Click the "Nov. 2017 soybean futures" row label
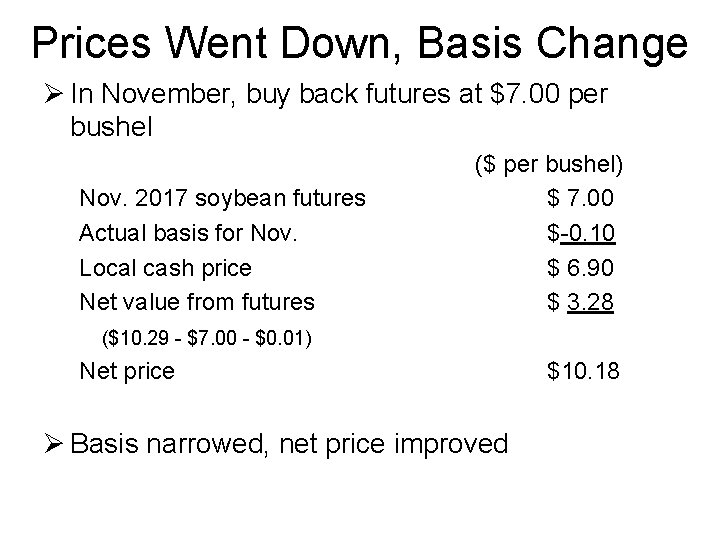 pyautogui.click(x=222, y=198)
